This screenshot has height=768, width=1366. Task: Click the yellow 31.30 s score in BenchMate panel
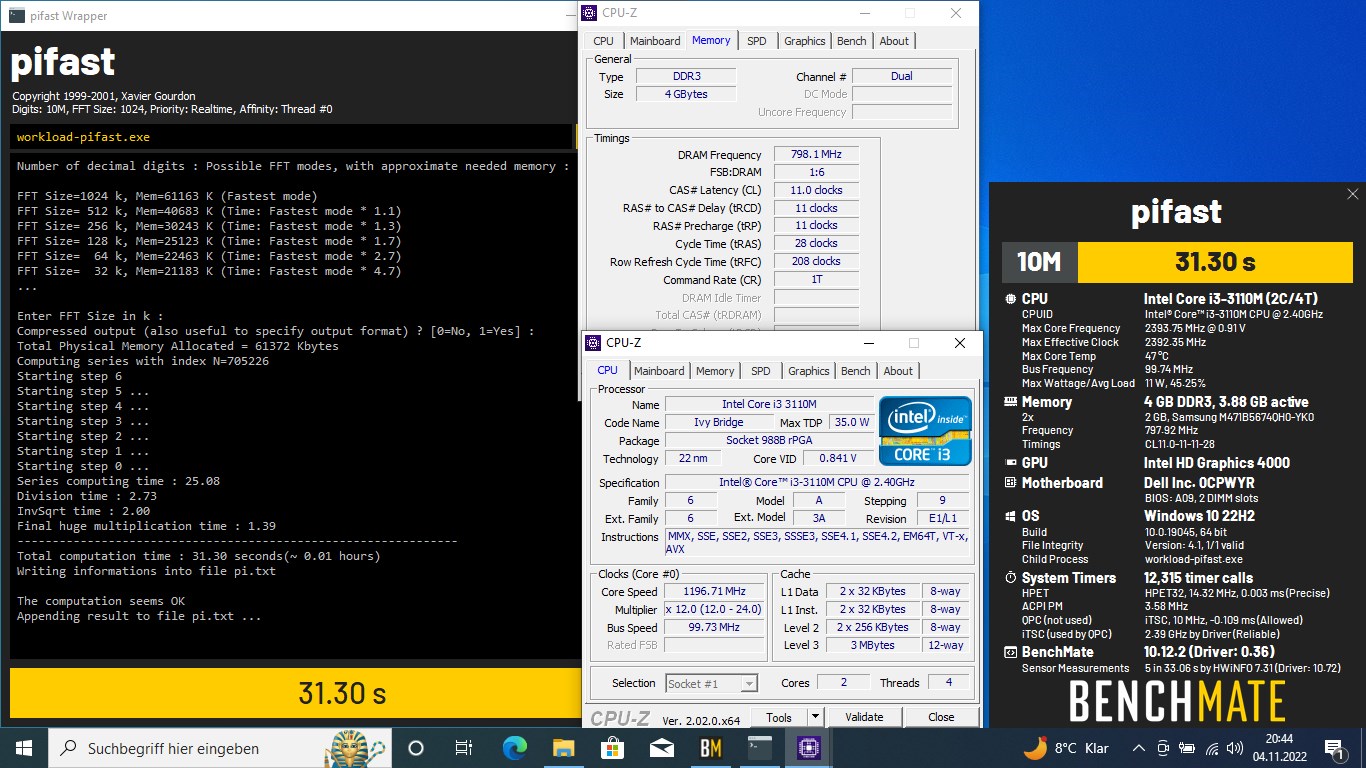click(1215, 262)
